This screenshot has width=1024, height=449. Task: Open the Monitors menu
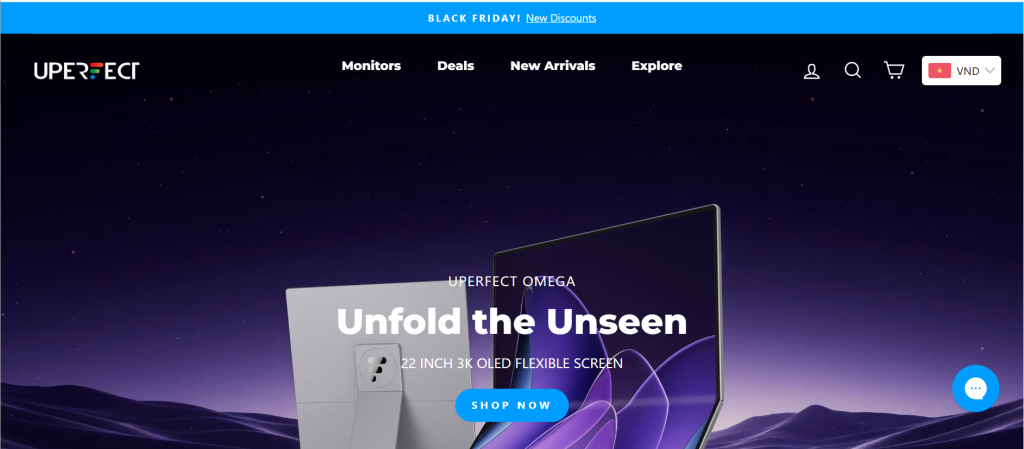point(371,66)
